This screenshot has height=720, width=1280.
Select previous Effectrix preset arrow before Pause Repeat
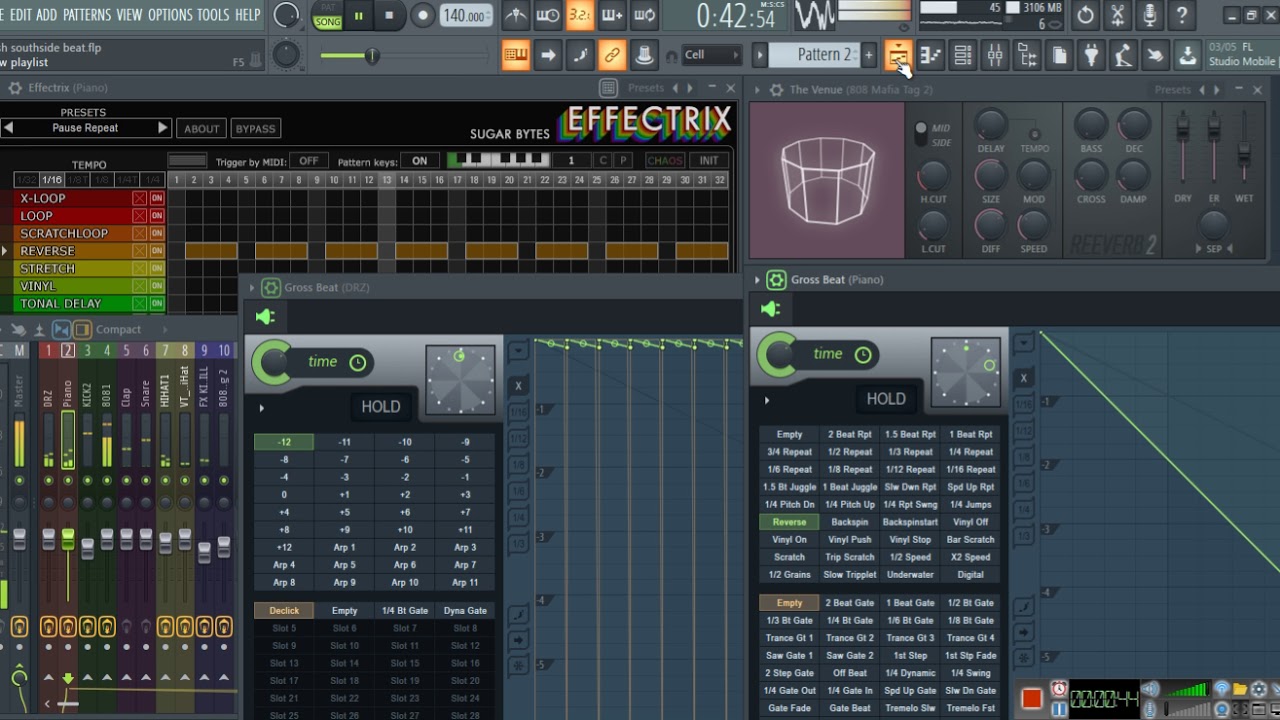click(8, 128)
